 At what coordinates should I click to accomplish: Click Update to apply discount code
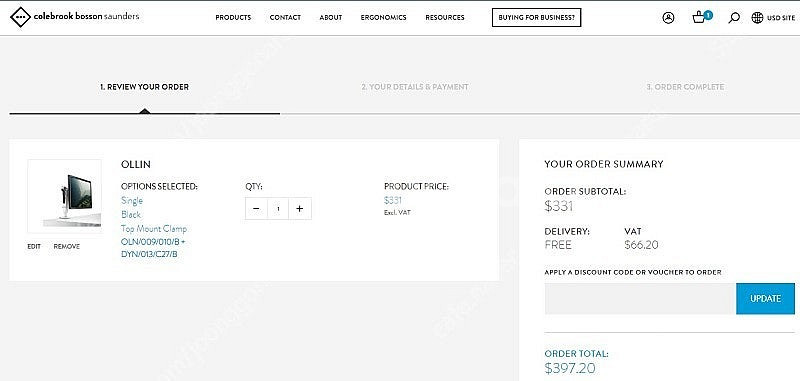point(765,298)
